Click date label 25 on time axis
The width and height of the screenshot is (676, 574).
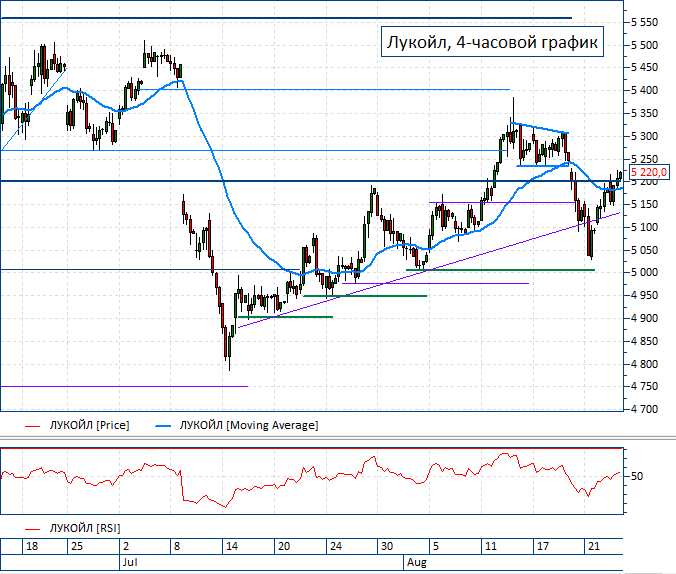pyautogui.click(x=77, y=546)
